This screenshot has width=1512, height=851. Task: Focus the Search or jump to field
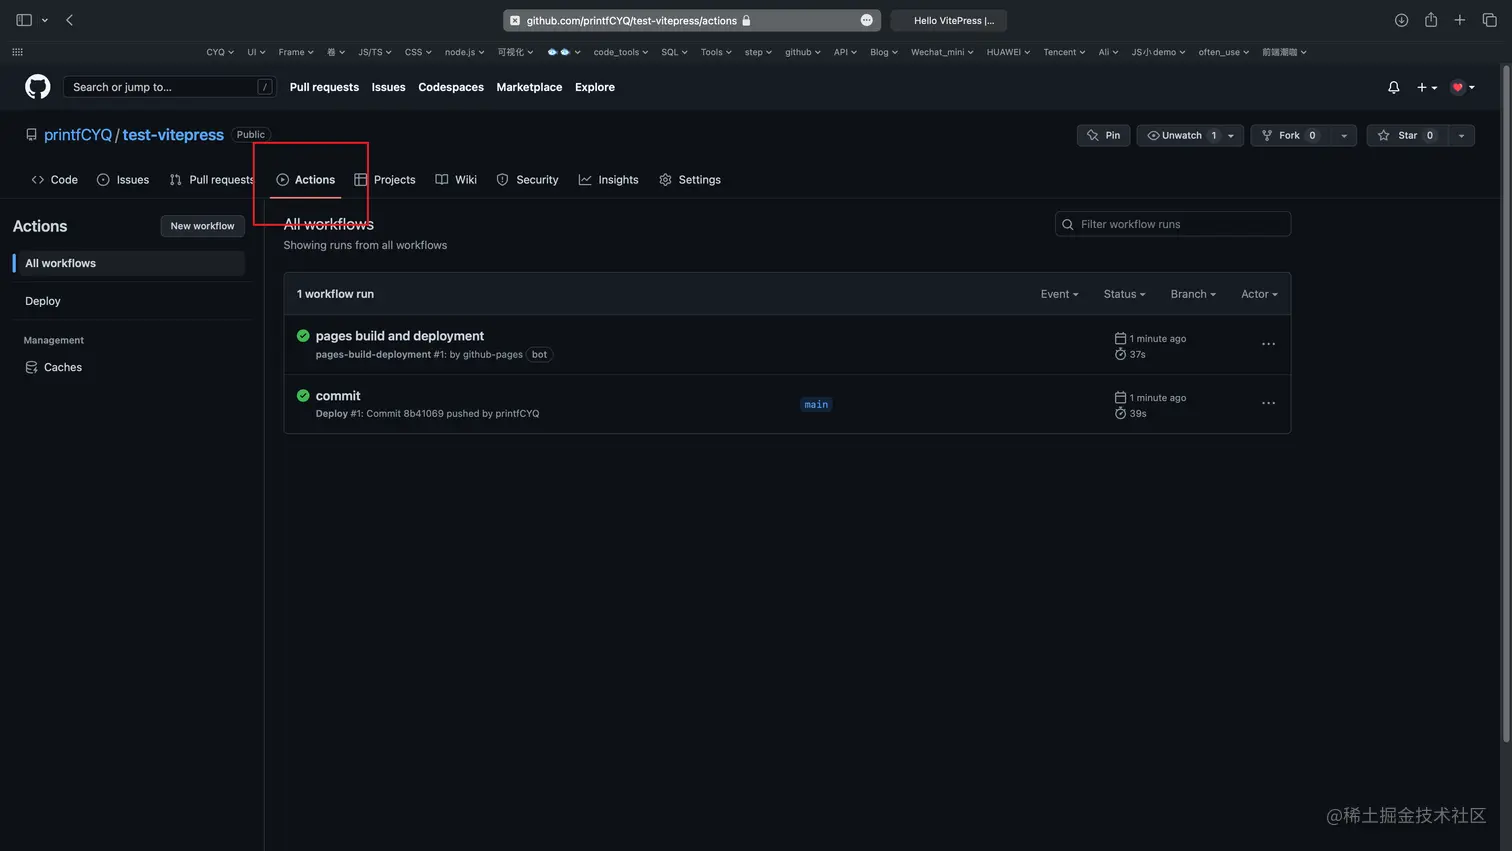(169, 87)
